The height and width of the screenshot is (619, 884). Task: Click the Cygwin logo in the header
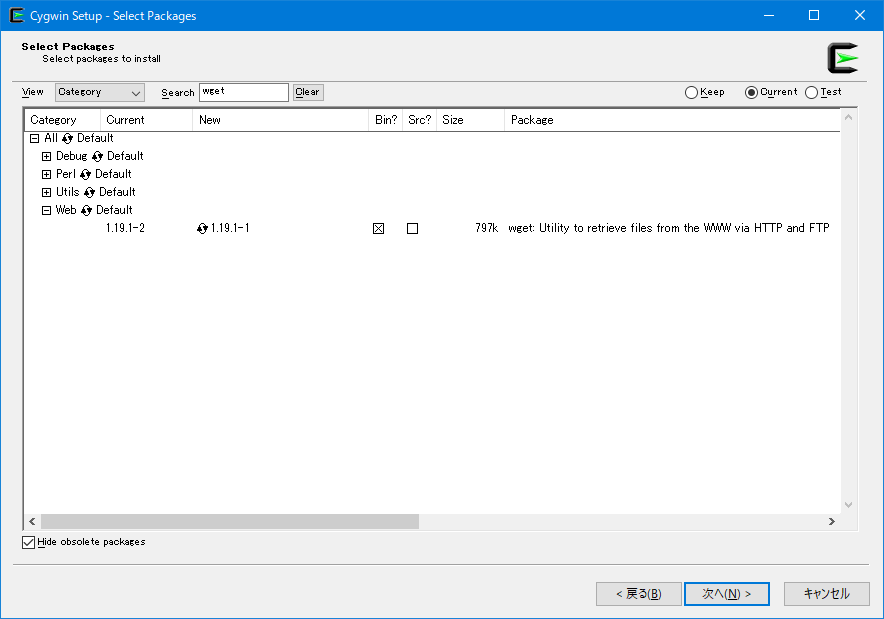click(x=842, y=58)
